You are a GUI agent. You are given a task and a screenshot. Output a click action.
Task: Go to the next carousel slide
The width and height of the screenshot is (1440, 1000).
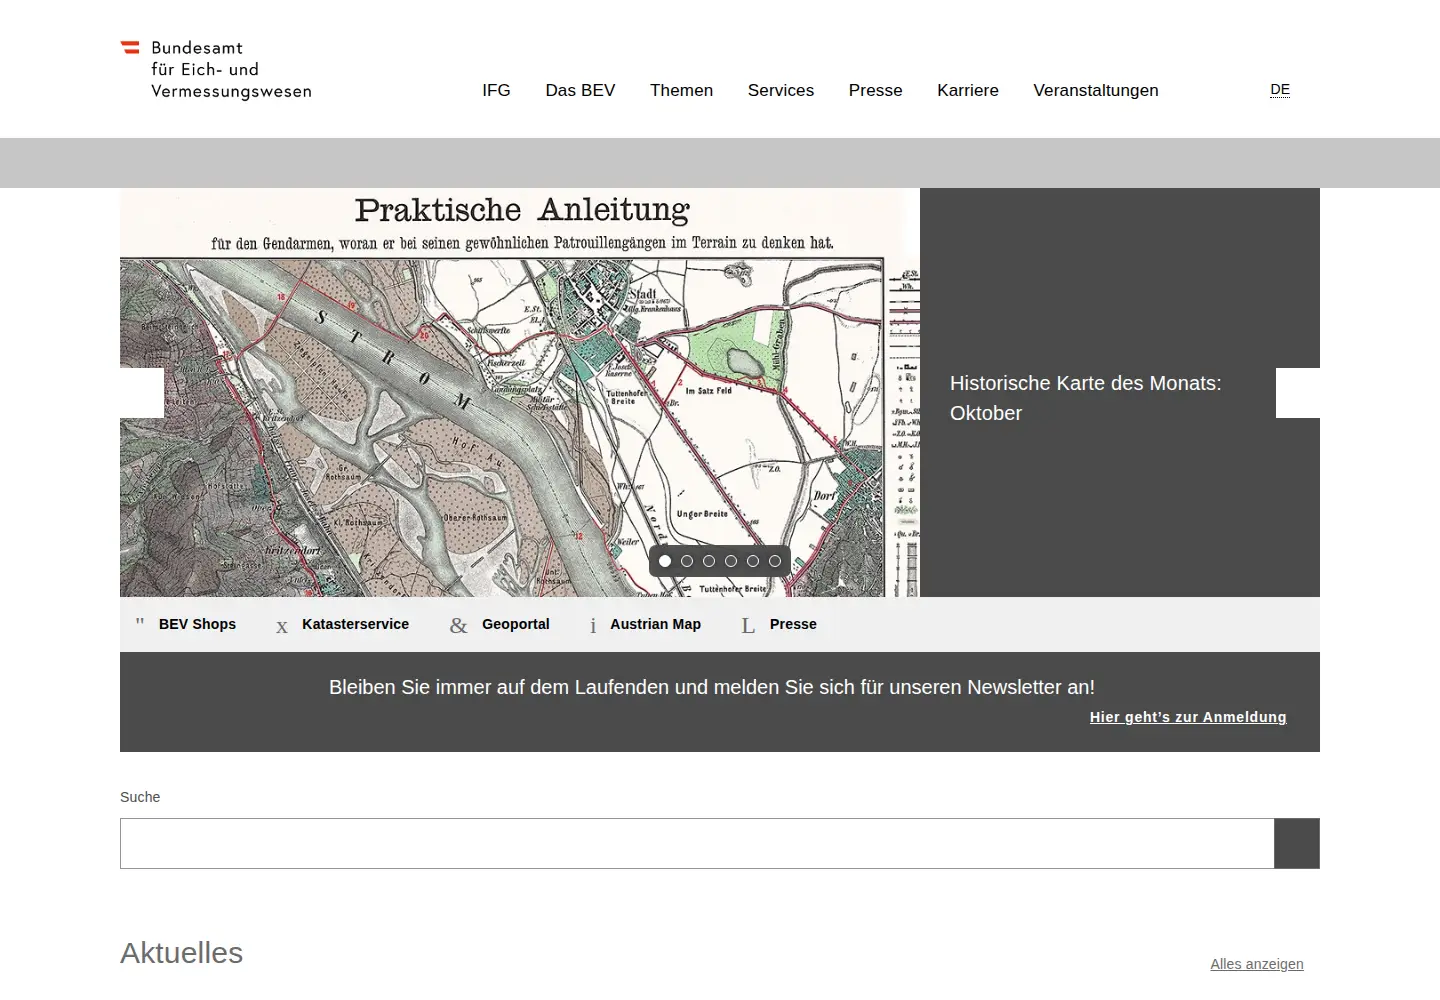pyautogui.click(x=1298, y=393)
